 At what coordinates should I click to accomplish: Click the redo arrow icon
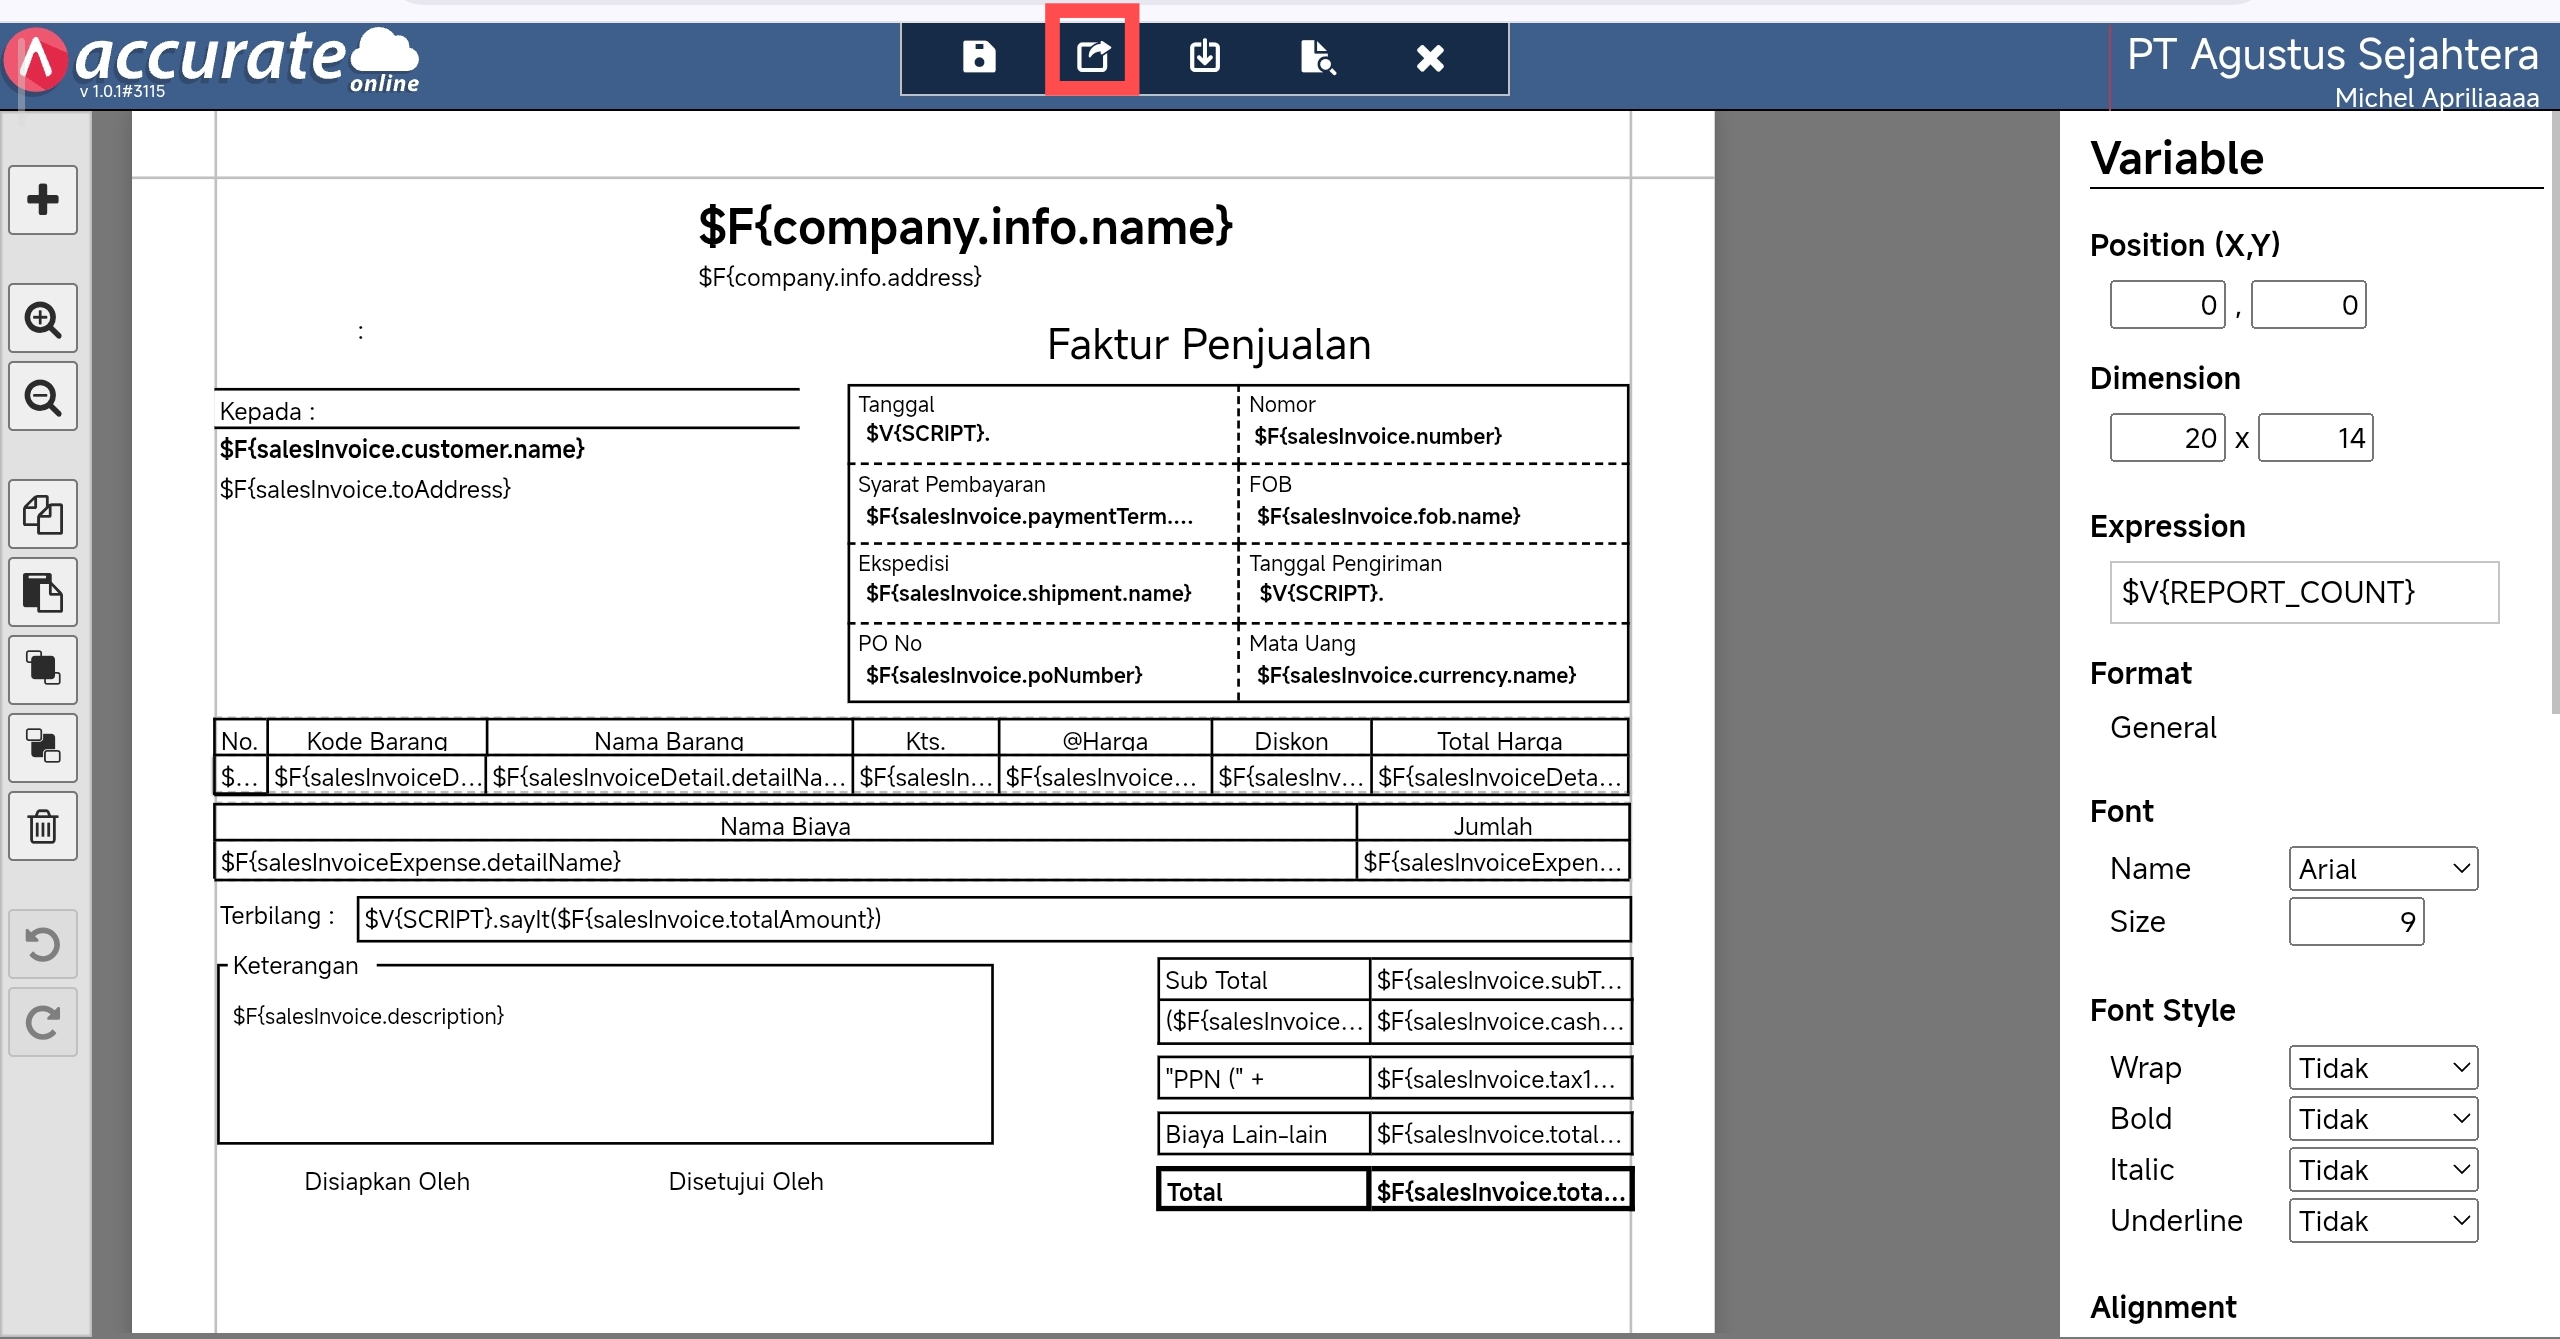[x=43, y=1022]
